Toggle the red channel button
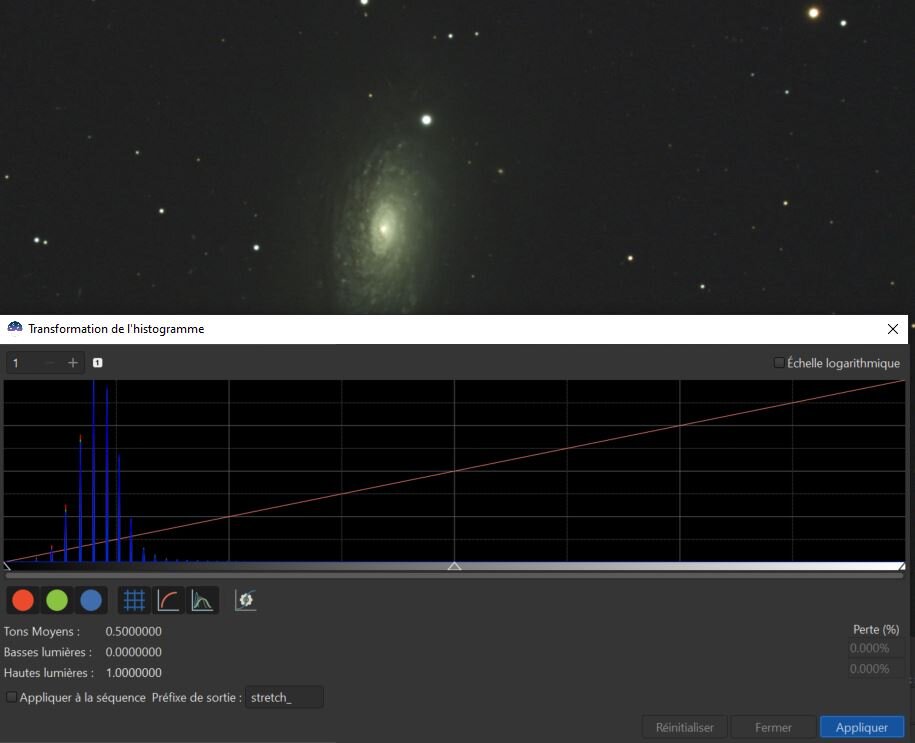915x743 pixels. coord(23,600)
